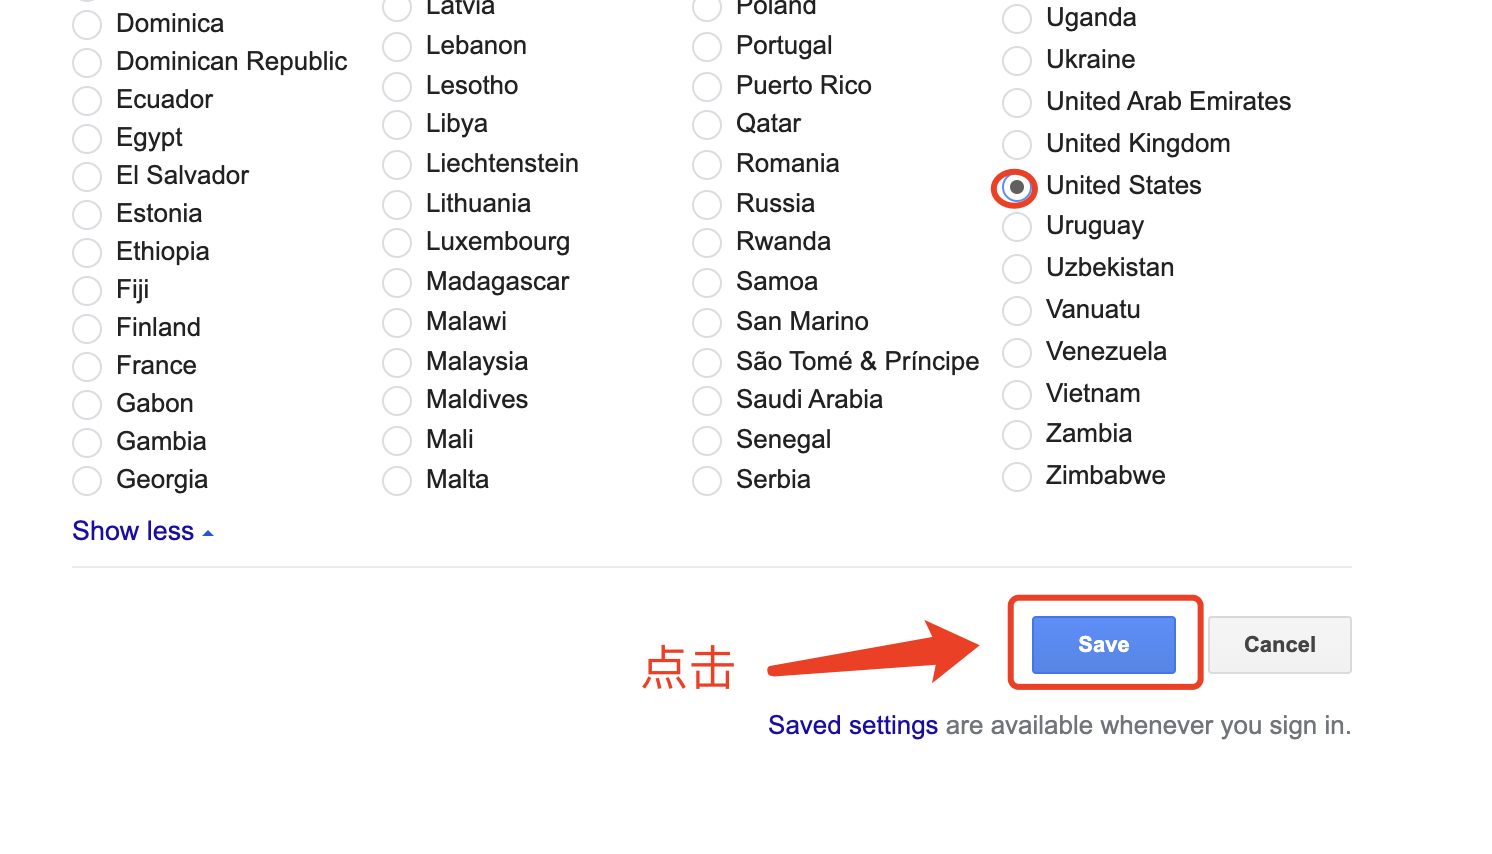
Task: Select the Vietnam radio button
Action: point(1016,394)
